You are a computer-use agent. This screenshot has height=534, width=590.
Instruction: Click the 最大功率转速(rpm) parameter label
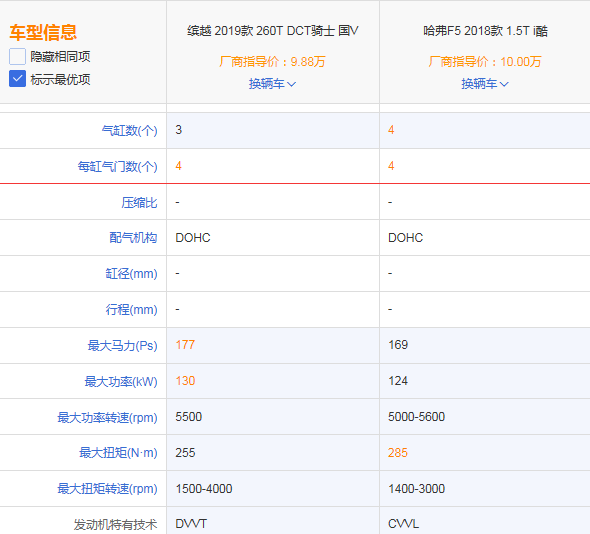coord(107,417)
